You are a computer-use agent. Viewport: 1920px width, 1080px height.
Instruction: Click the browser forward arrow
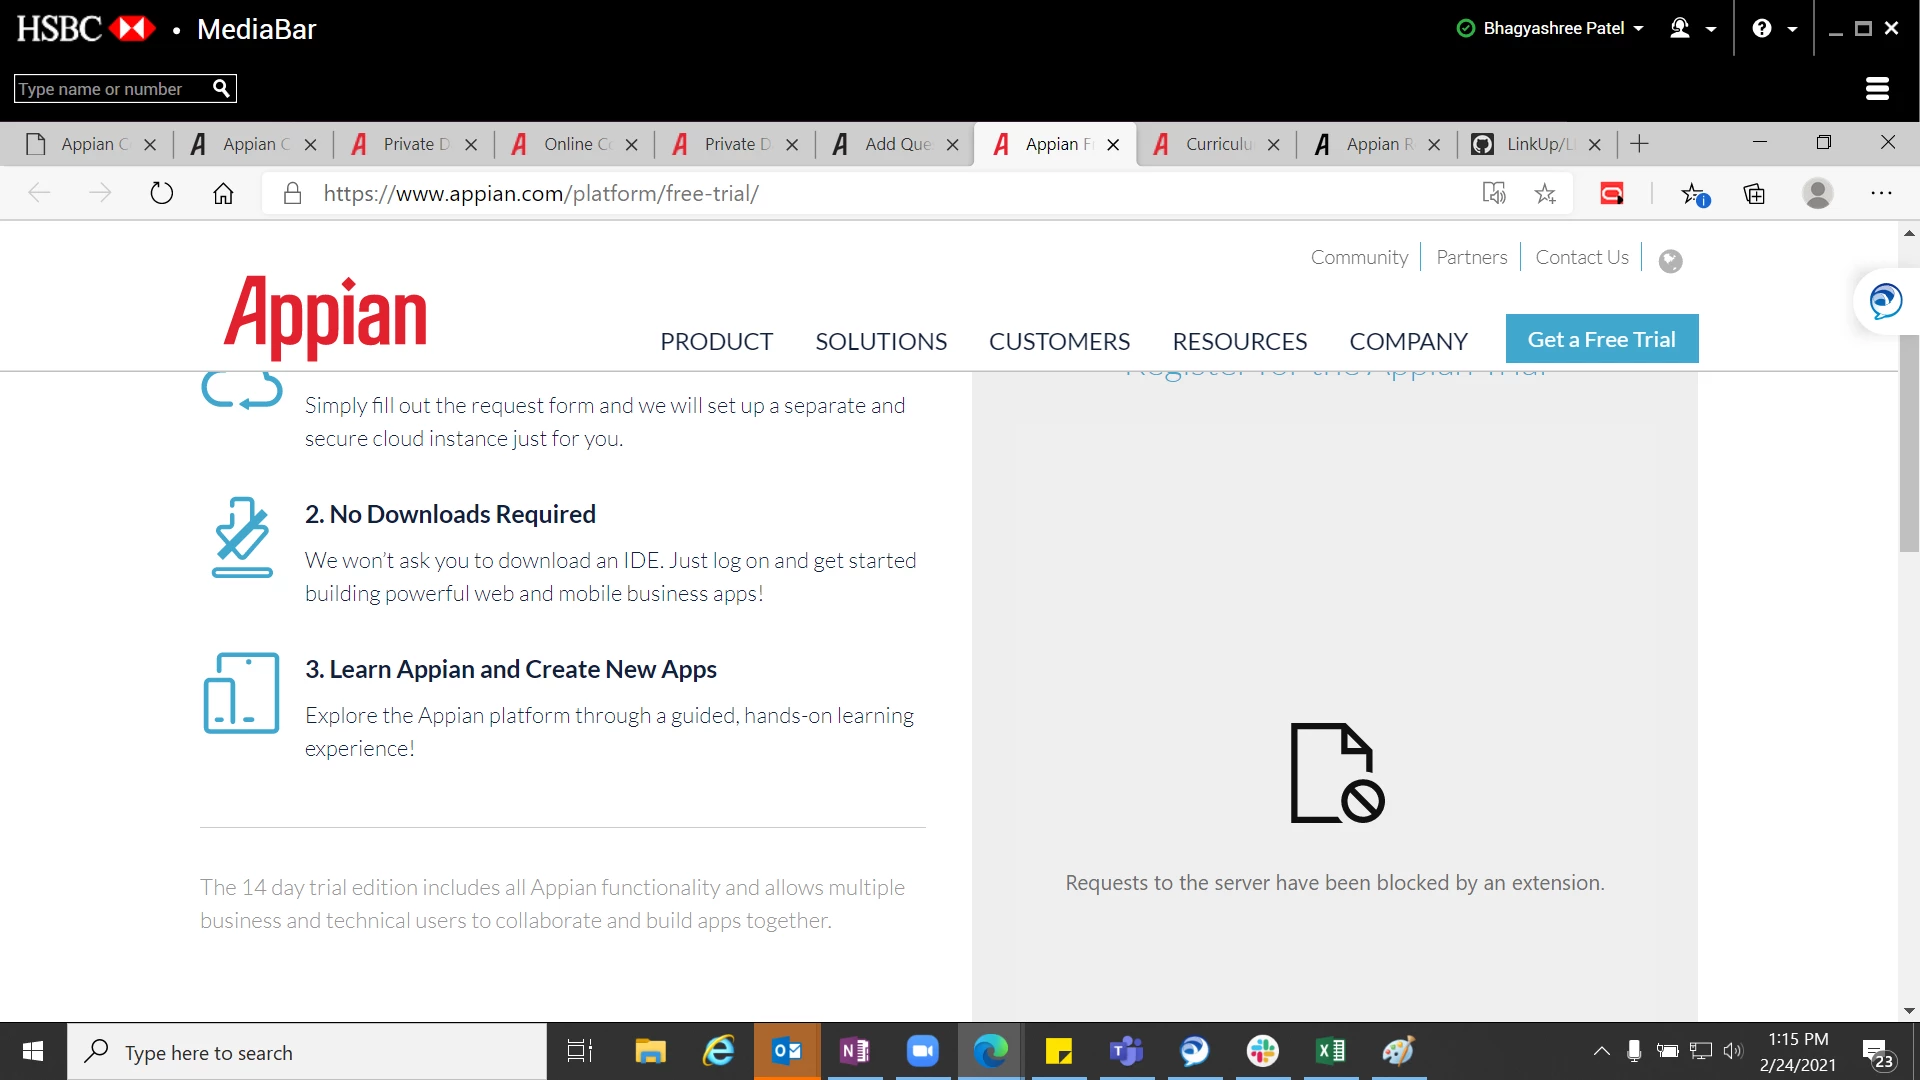point(100,193)
